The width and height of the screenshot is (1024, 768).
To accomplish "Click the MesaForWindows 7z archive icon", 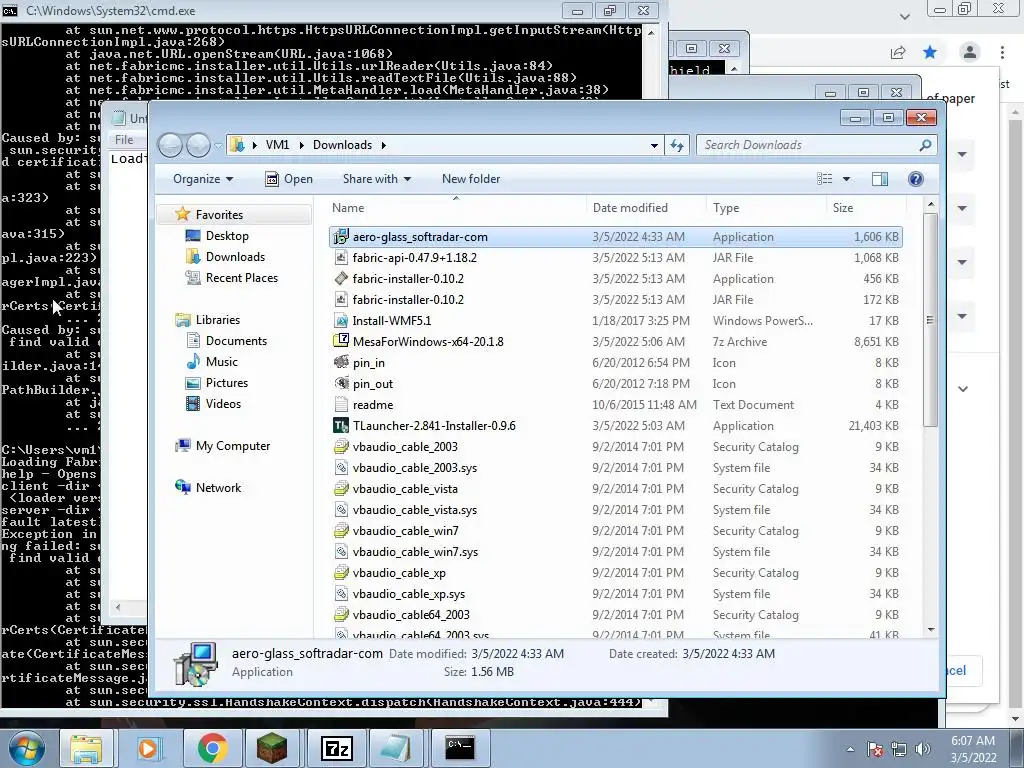I will coord(340,342).
